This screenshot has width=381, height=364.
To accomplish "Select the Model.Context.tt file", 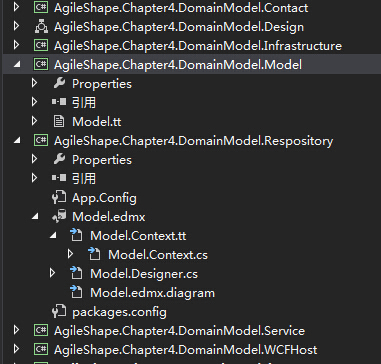I will pyautogui.click(x=138, y=236).
